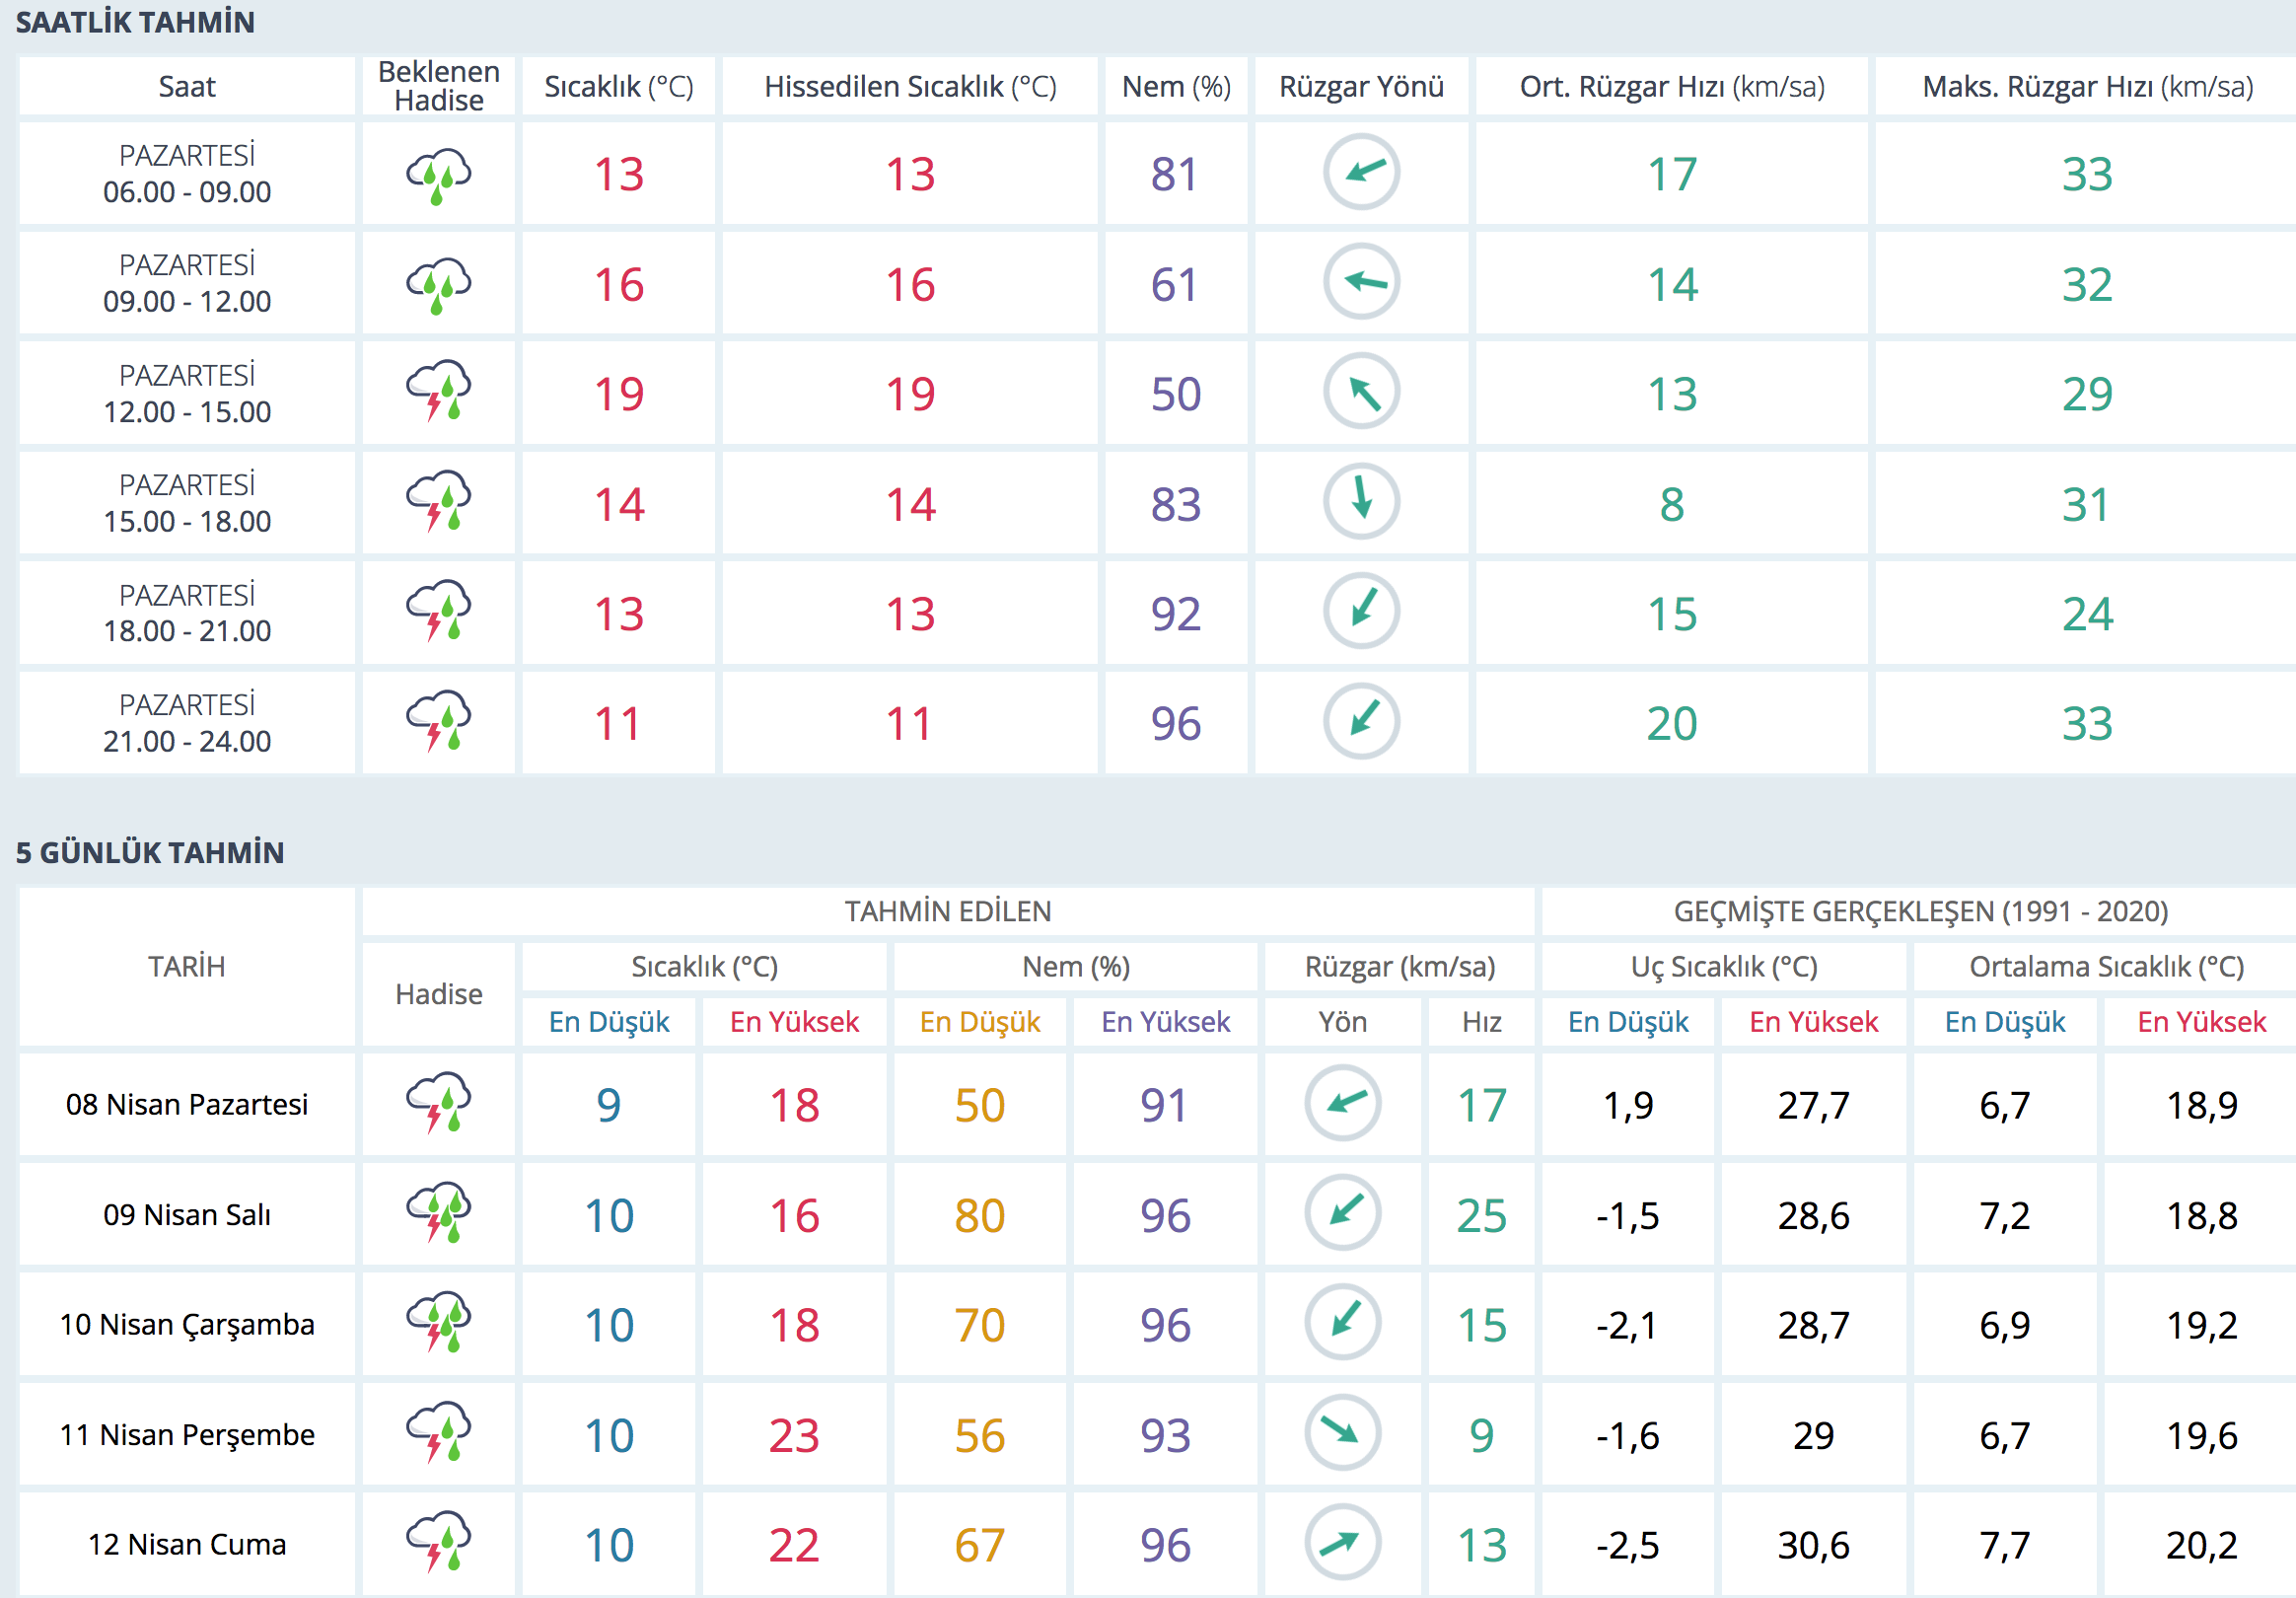
Task: Click wind direction icon for 12 Nisan Cuma
Action: click(x=1342, y=1543)
